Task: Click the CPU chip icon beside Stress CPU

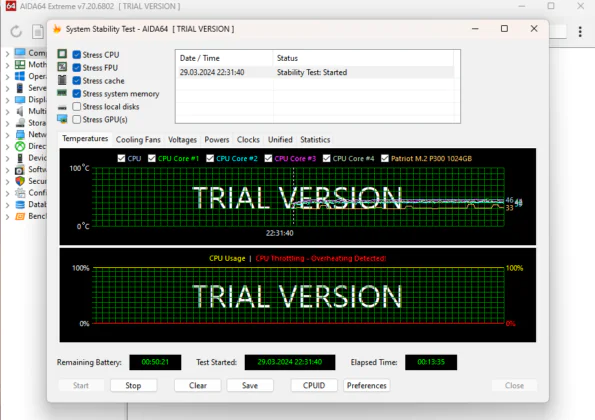Action: 62,54
